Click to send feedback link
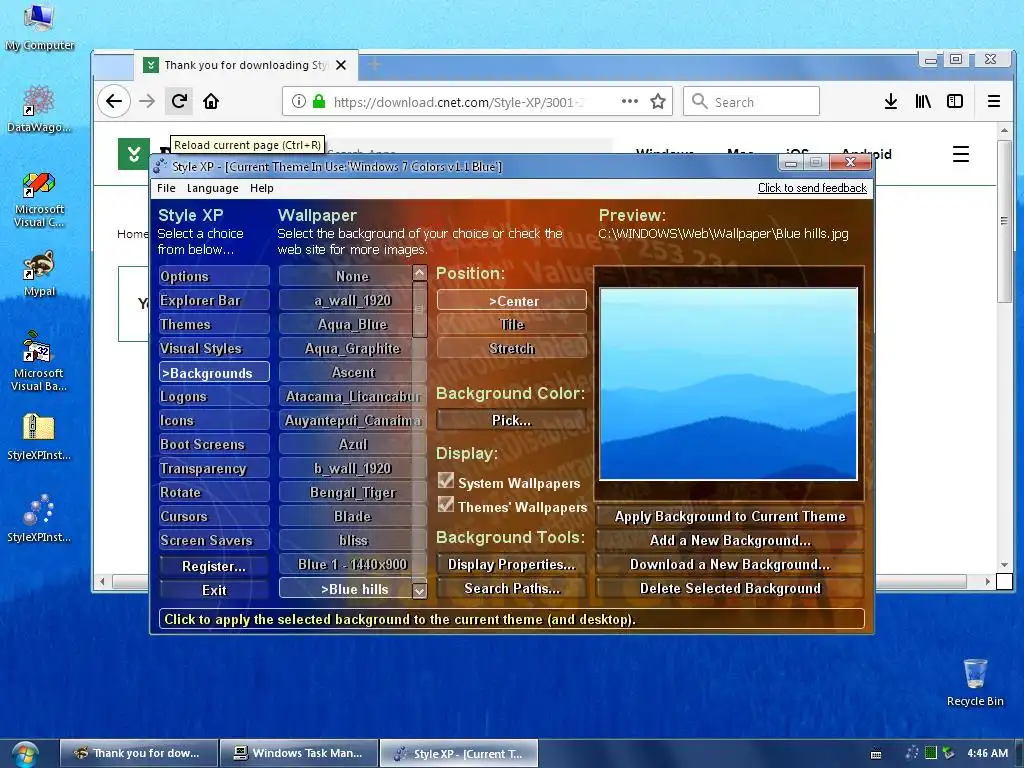This screenshot has width=1024, height=768. click(812, 188)
